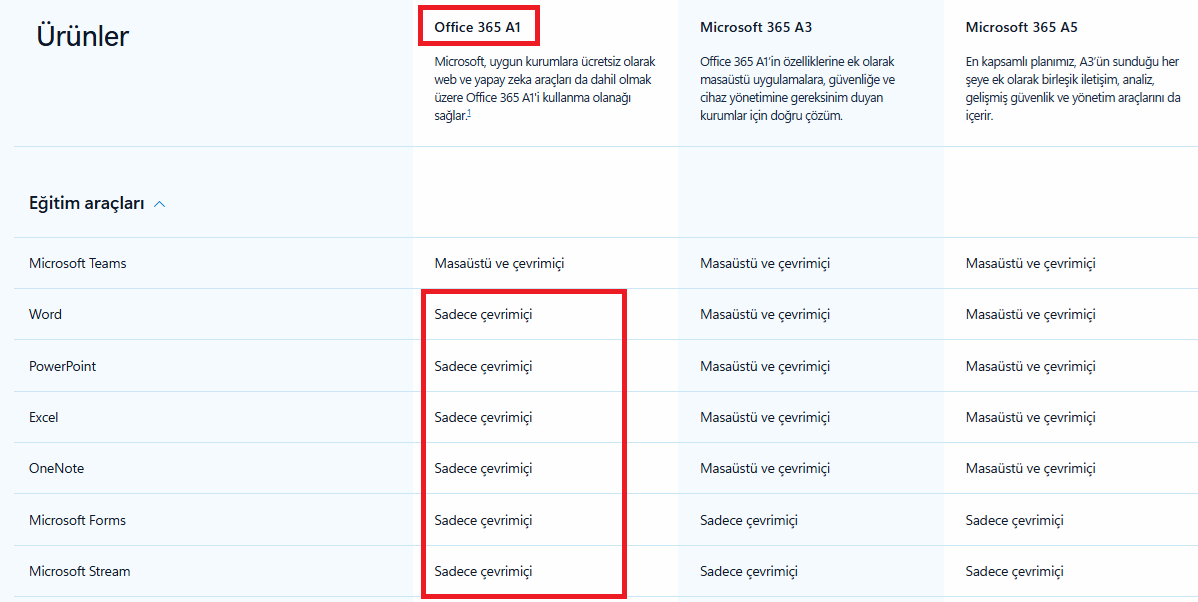Click PowerPoint value under Microsoft 365 A3
The width and height of the screenshot is (1198, 602).
[765, 367]
